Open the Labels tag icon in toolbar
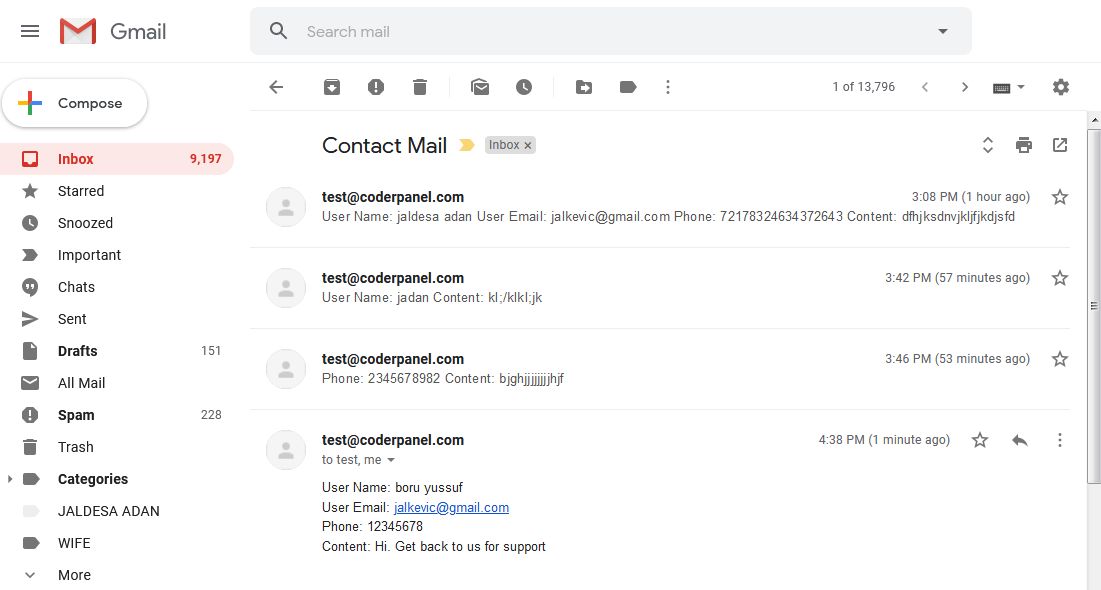The image size is (1101, 590). point(628,87)
